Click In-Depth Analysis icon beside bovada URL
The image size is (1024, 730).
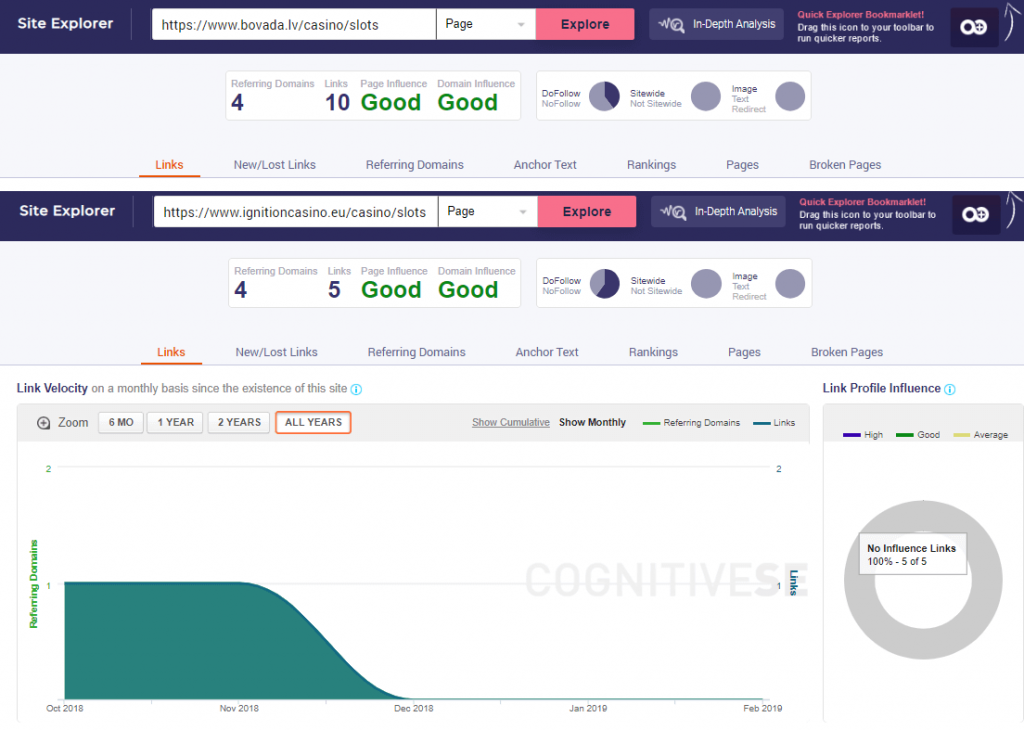pos(671,25)
